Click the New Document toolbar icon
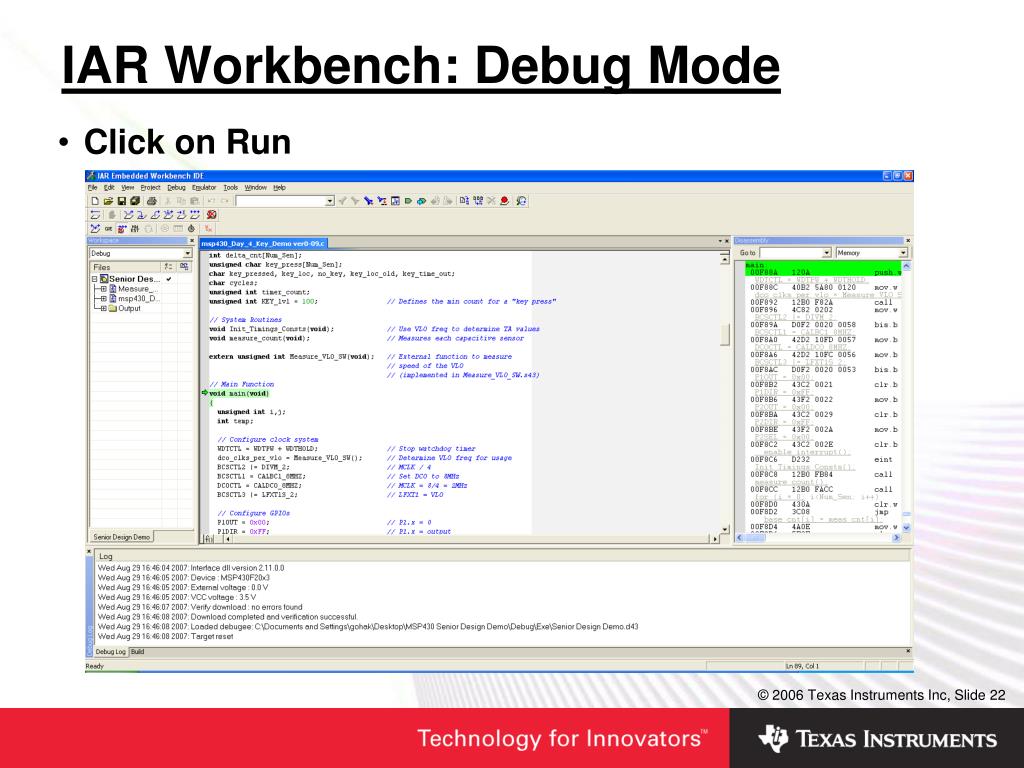The height and width of the screenshot is (768, 1024). tap(95, 201)
